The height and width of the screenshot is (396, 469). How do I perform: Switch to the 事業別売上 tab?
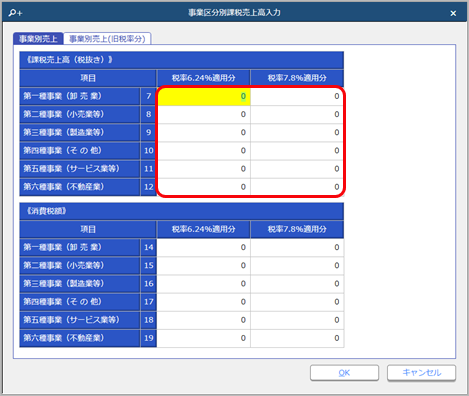click(x=38, y=39)
